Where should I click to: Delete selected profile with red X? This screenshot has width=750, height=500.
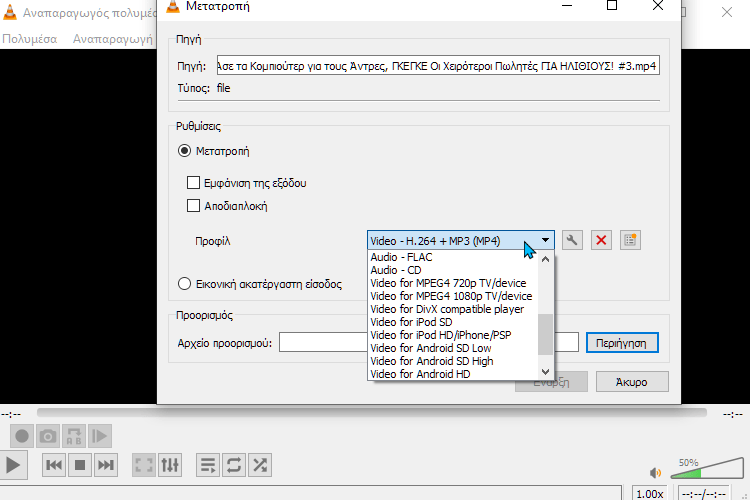601,240
